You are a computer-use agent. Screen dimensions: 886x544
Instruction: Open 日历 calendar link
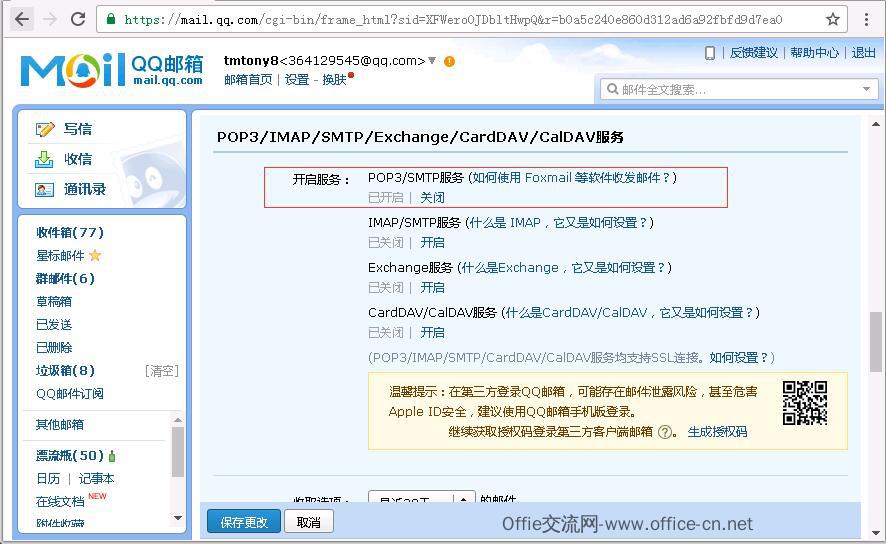pyautogui.click(x=48, y=478)
